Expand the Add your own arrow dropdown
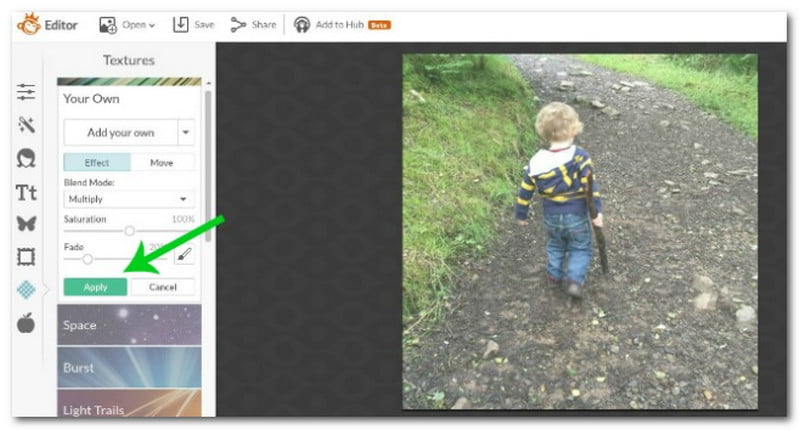 (x=186, y=132)
